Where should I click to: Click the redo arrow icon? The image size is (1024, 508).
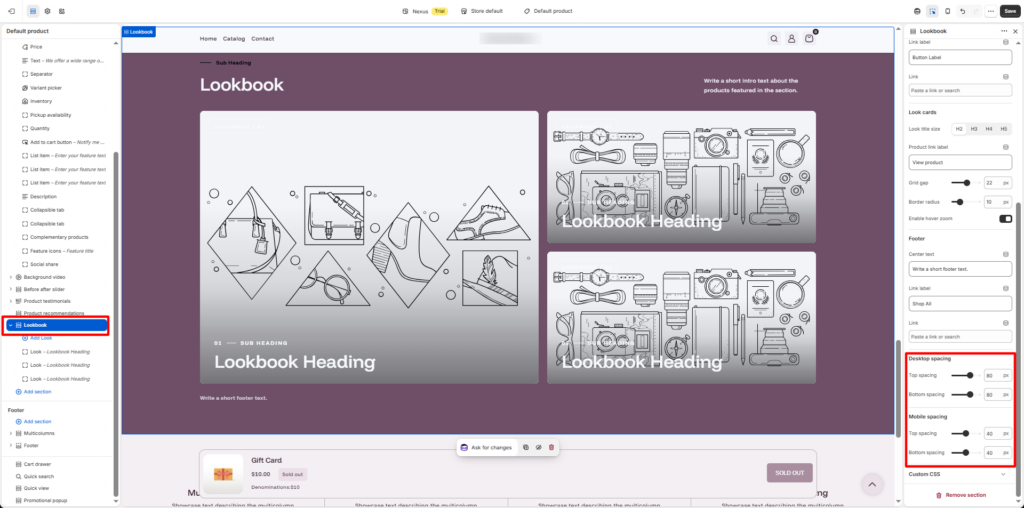point(976,11)
